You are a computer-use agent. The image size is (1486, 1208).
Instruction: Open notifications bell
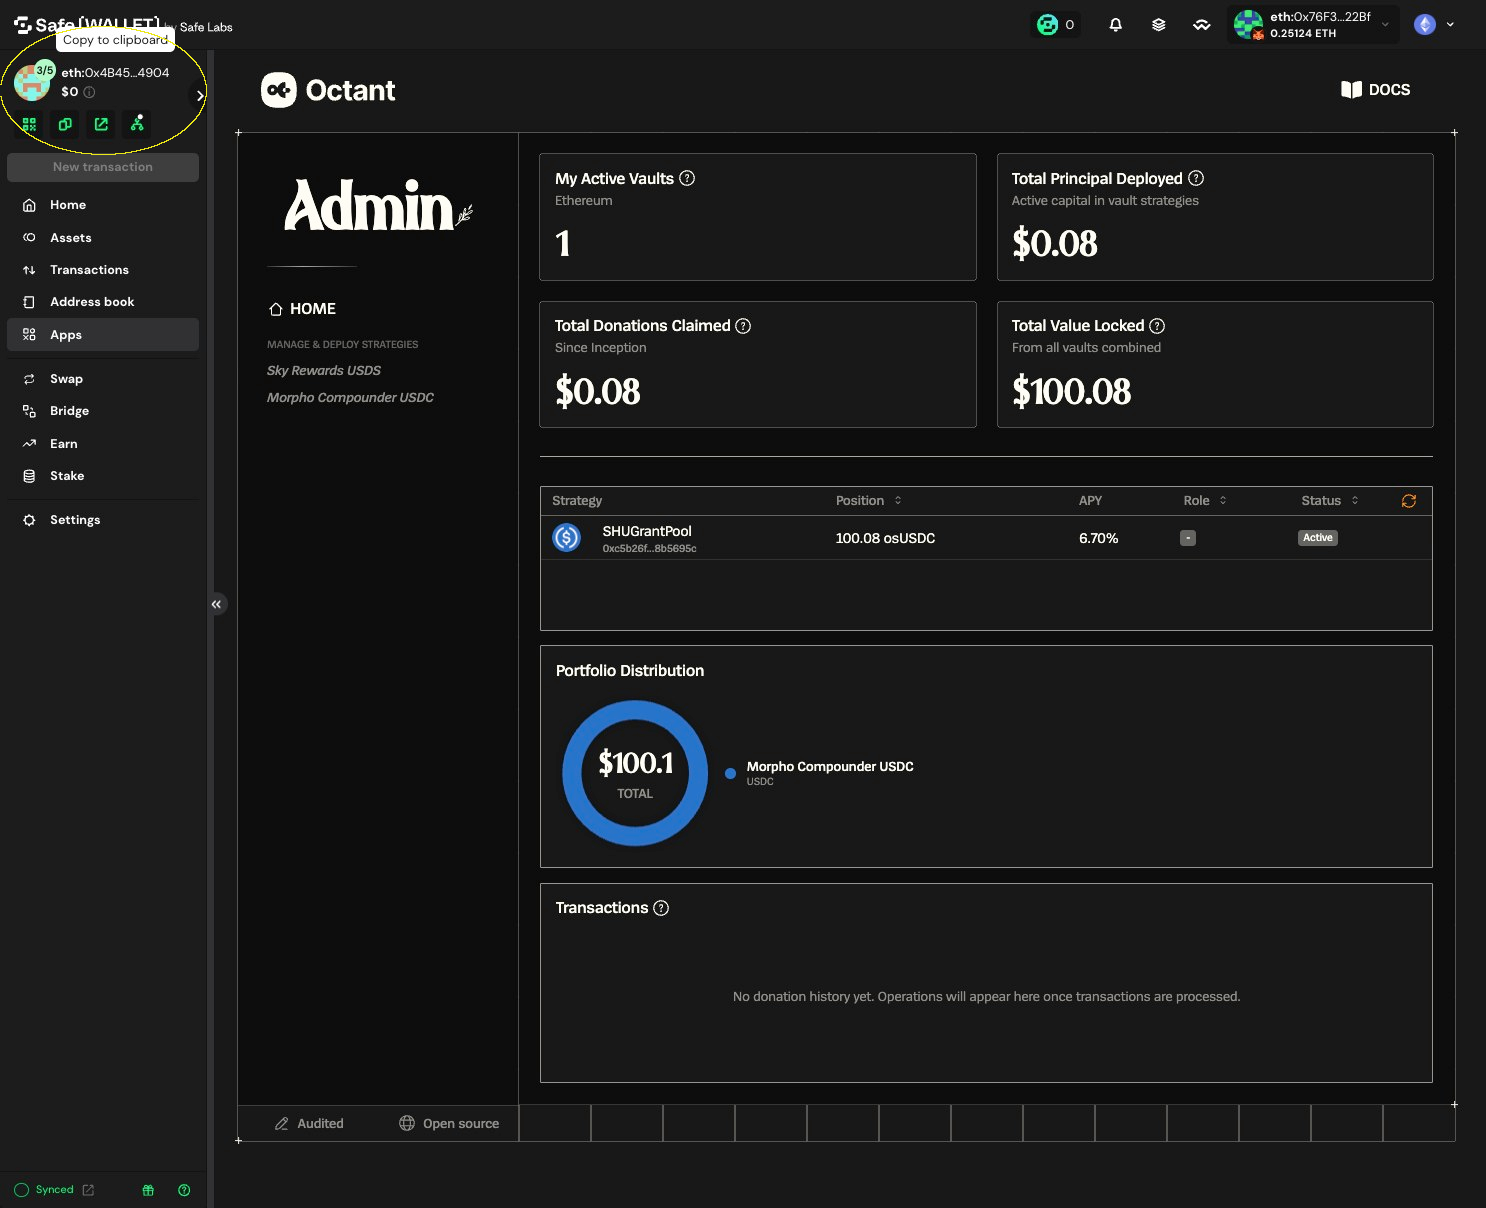click(1116, 25)
